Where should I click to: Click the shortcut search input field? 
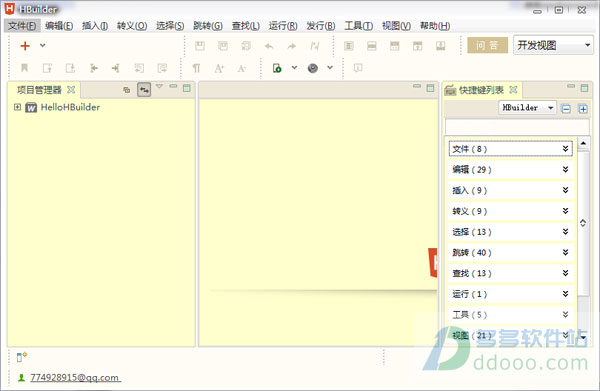click(517, 126)
